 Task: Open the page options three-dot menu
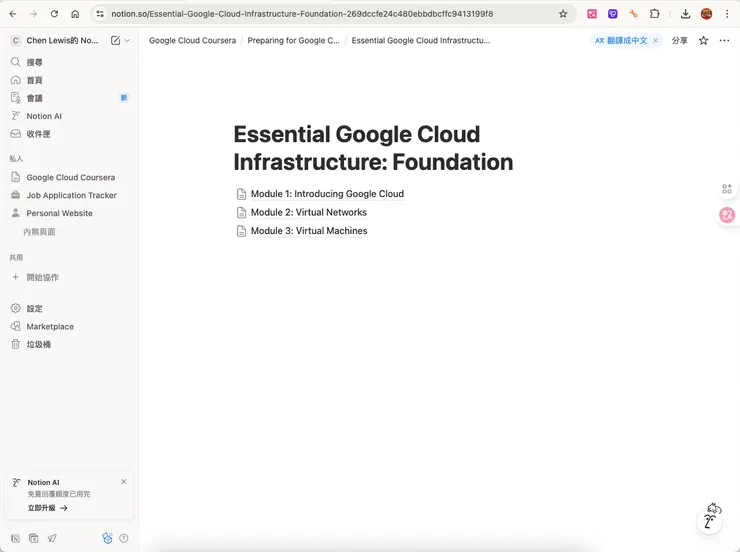722,41
